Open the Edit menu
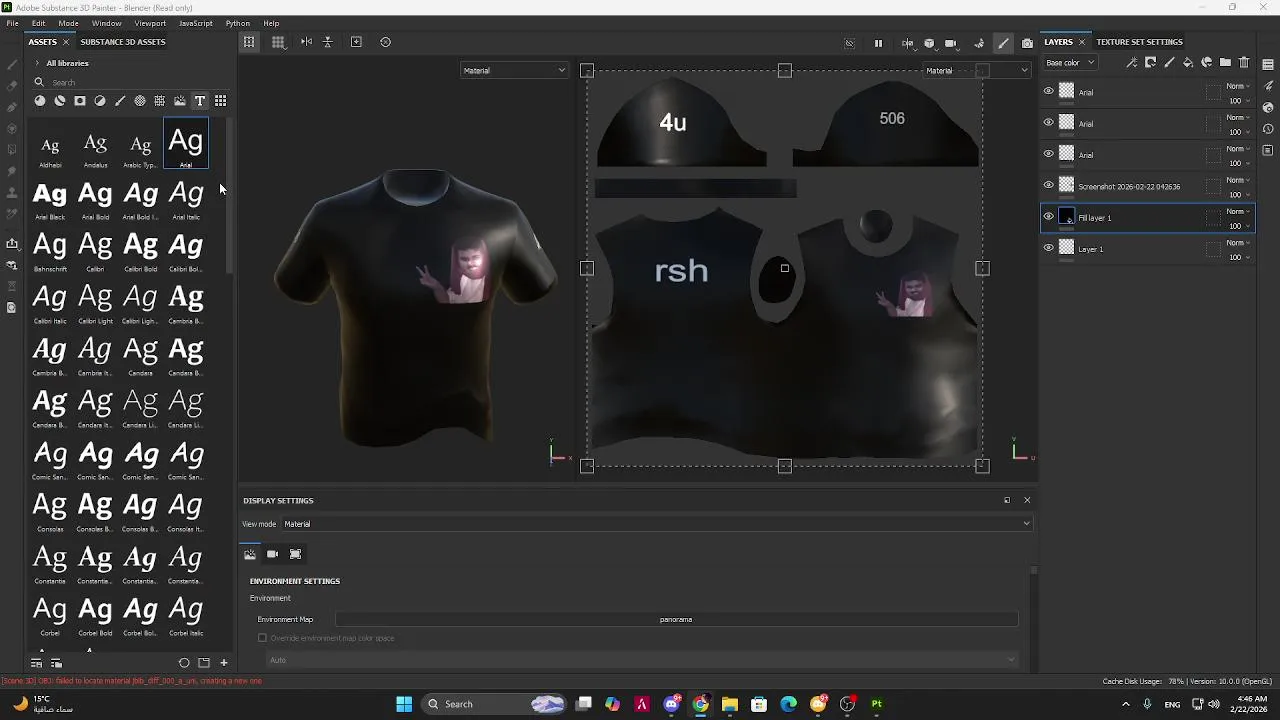 pyautogui.click(x=38, y=23)
